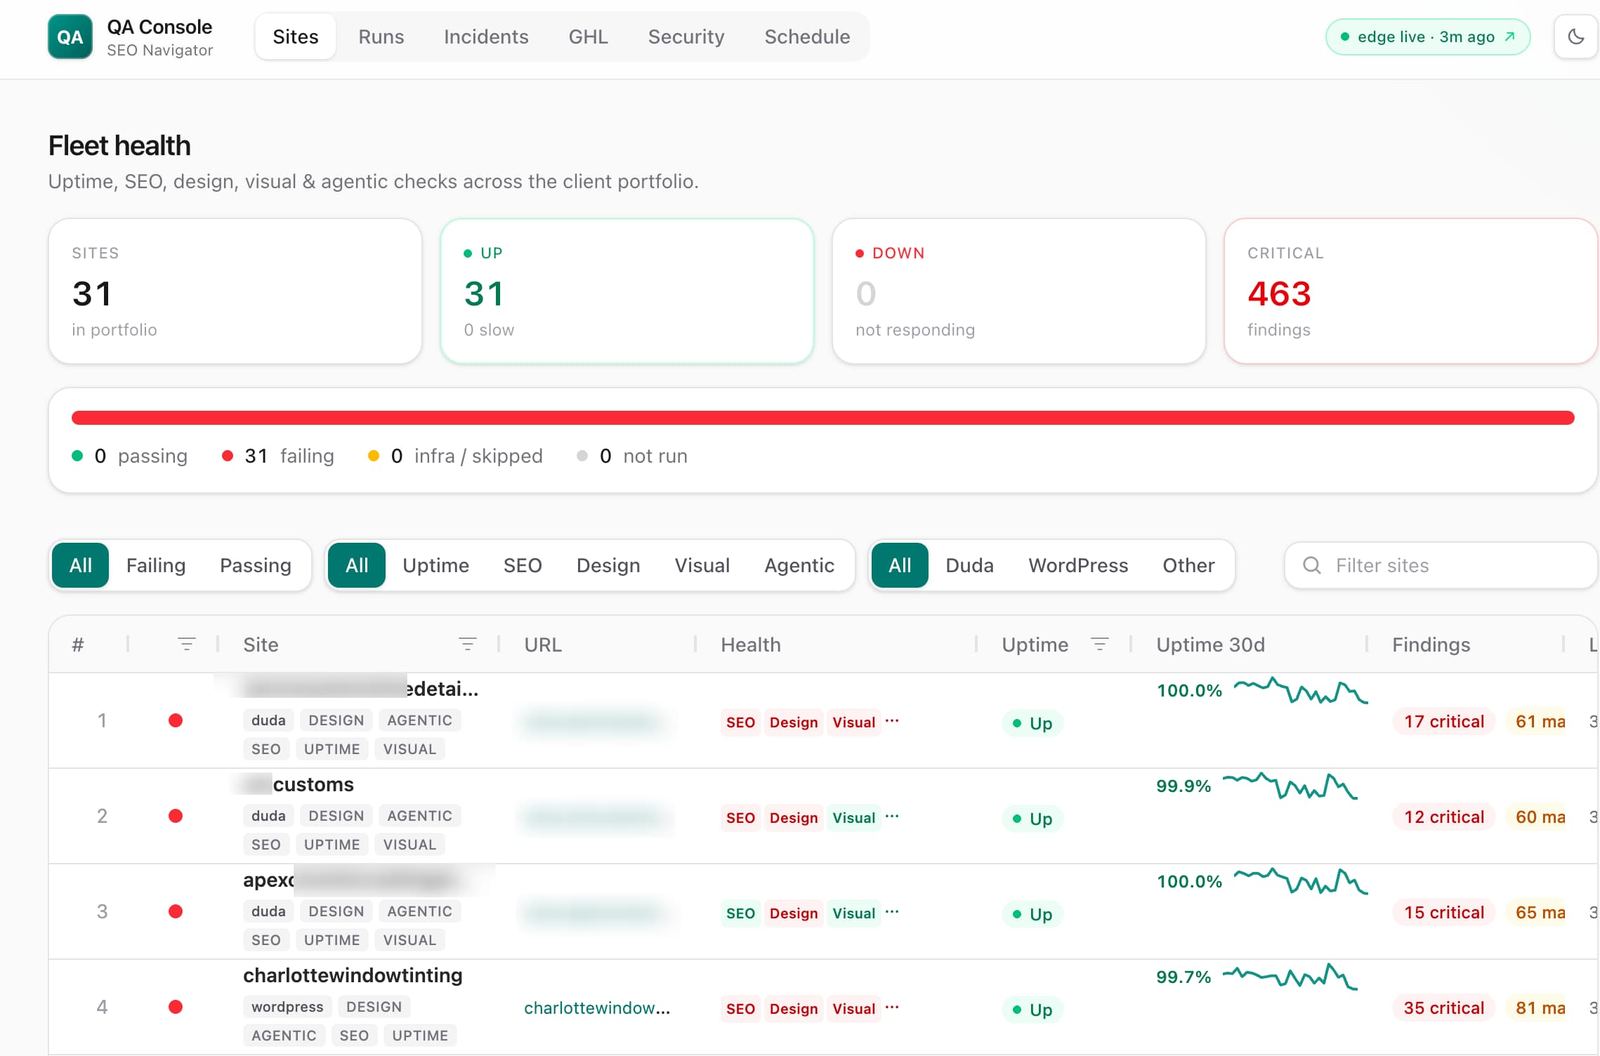The image size is (1600, 1056).
Task: Filter platform by Other
Action: coord(1188,566)
